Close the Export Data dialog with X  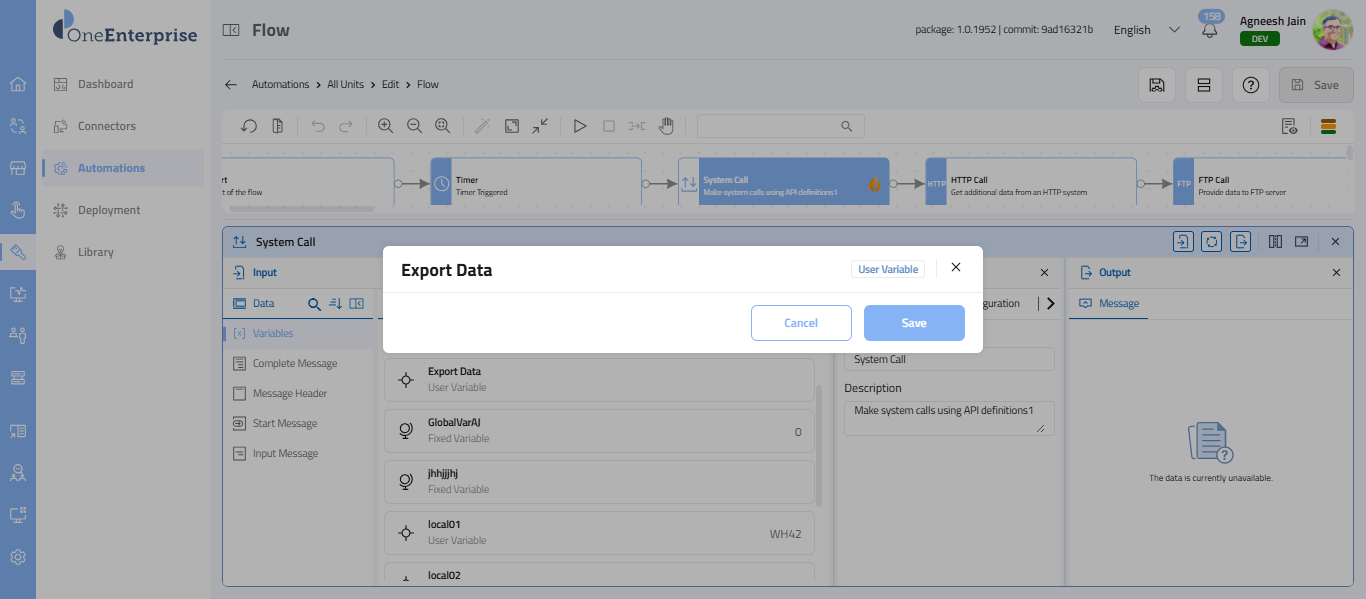[955, 267]
